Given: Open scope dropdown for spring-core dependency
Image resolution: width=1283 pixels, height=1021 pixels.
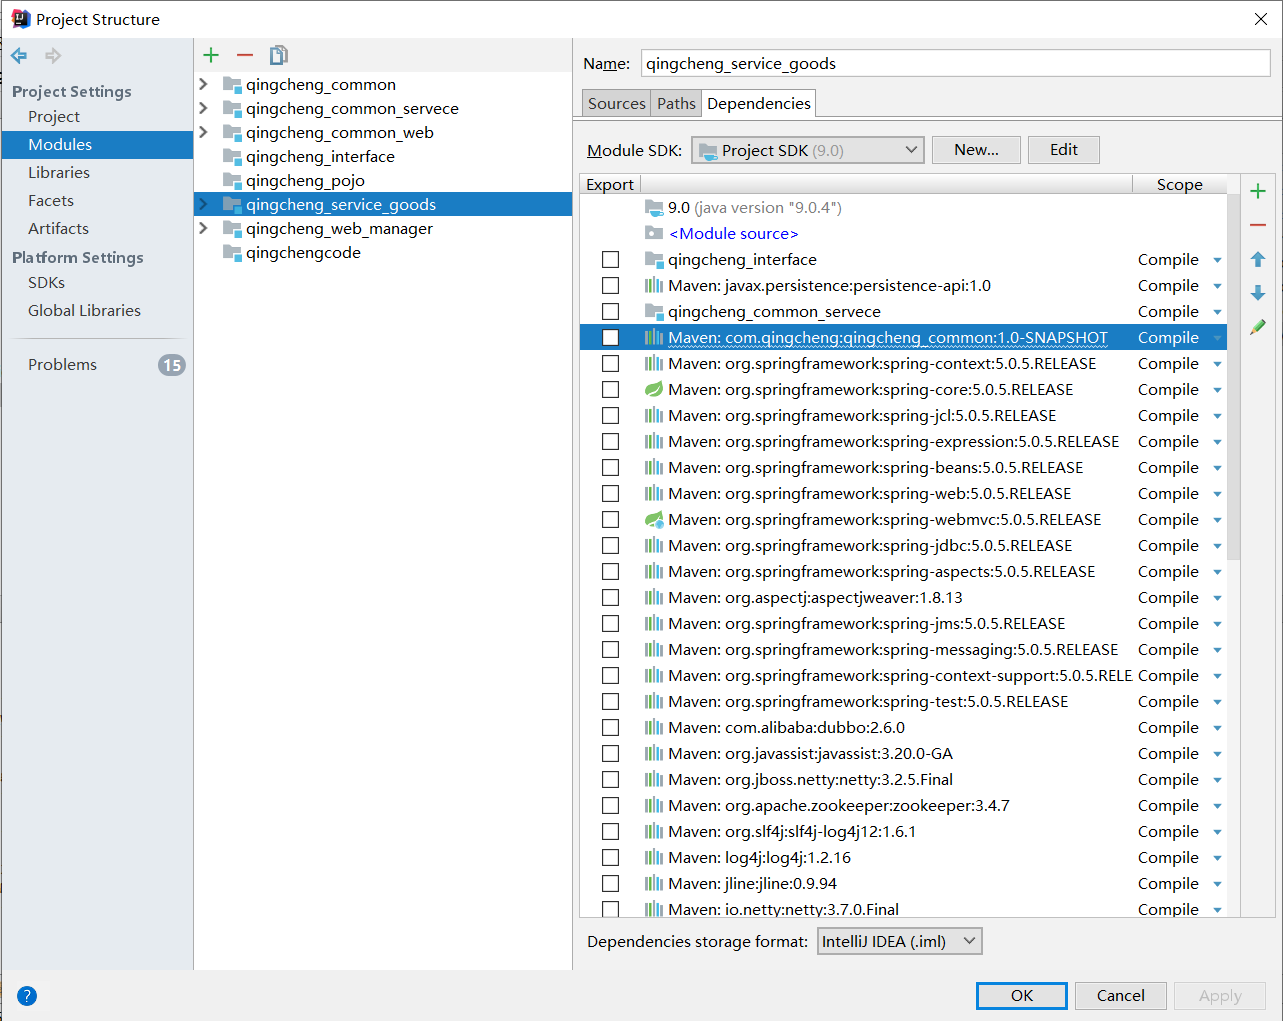Looking at the screenshot, I should [1217, 390].
